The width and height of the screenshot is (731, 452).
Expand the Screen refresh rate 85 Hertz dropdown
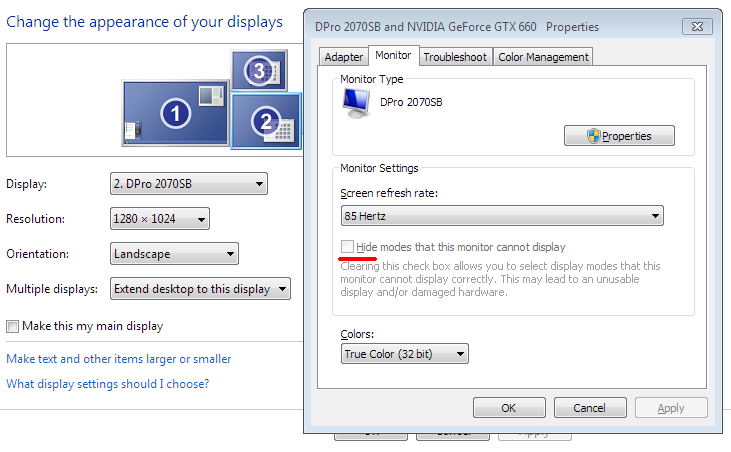point(502,216)
